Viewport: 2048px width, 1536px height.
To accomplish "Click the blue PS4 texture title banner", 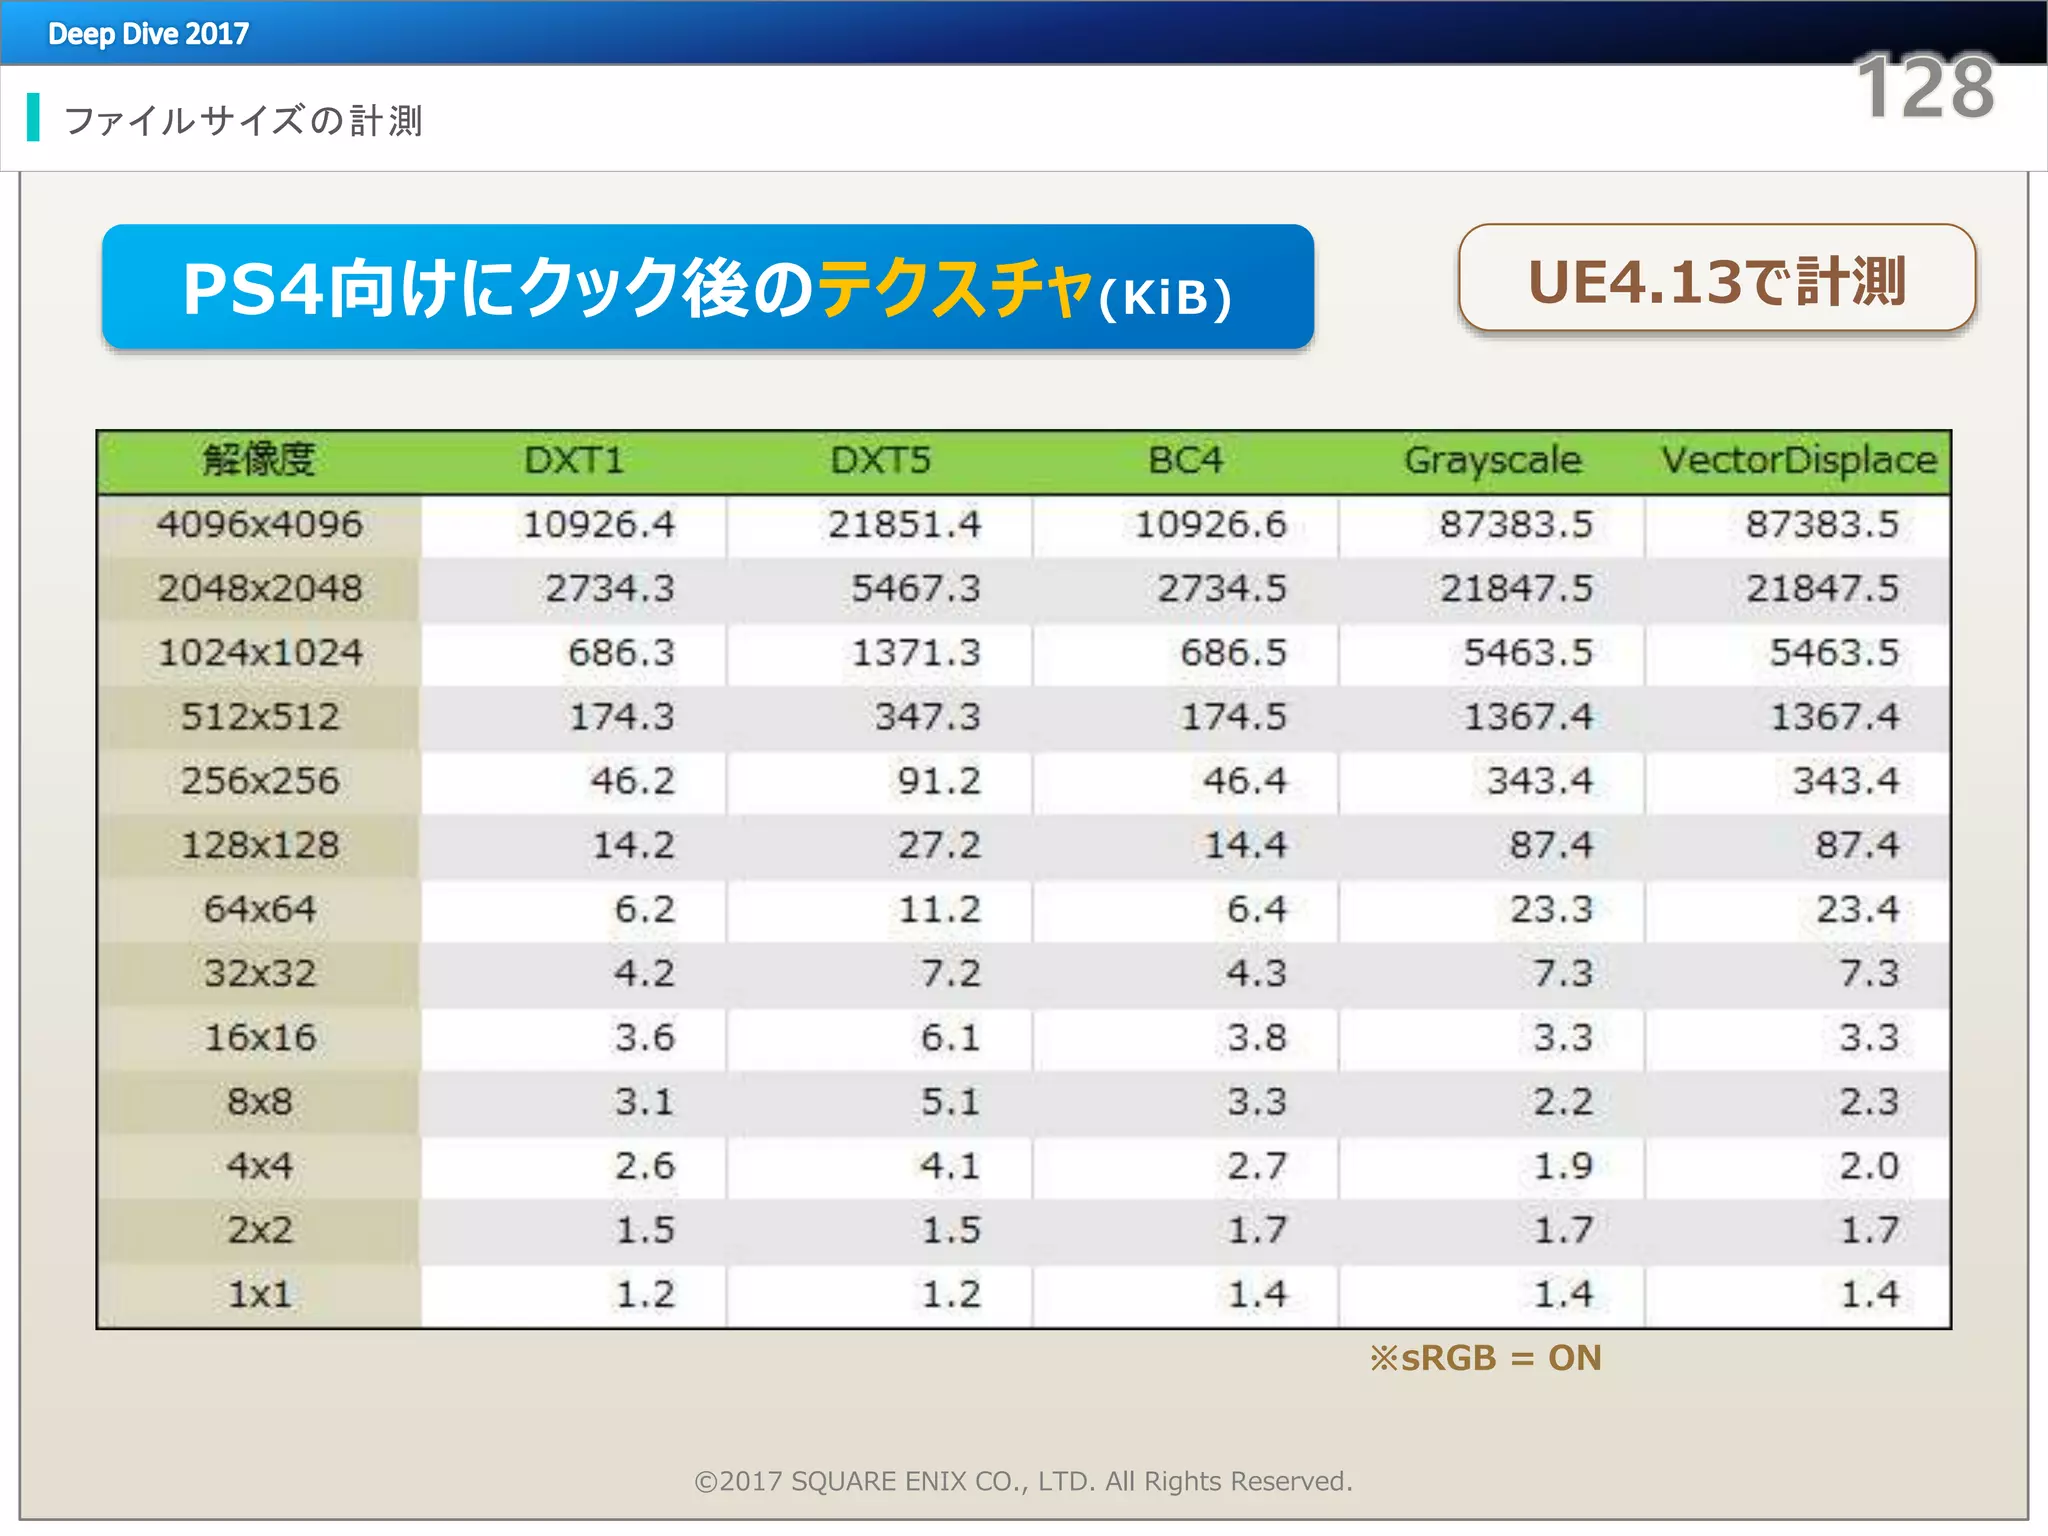I will click(707, 287).
